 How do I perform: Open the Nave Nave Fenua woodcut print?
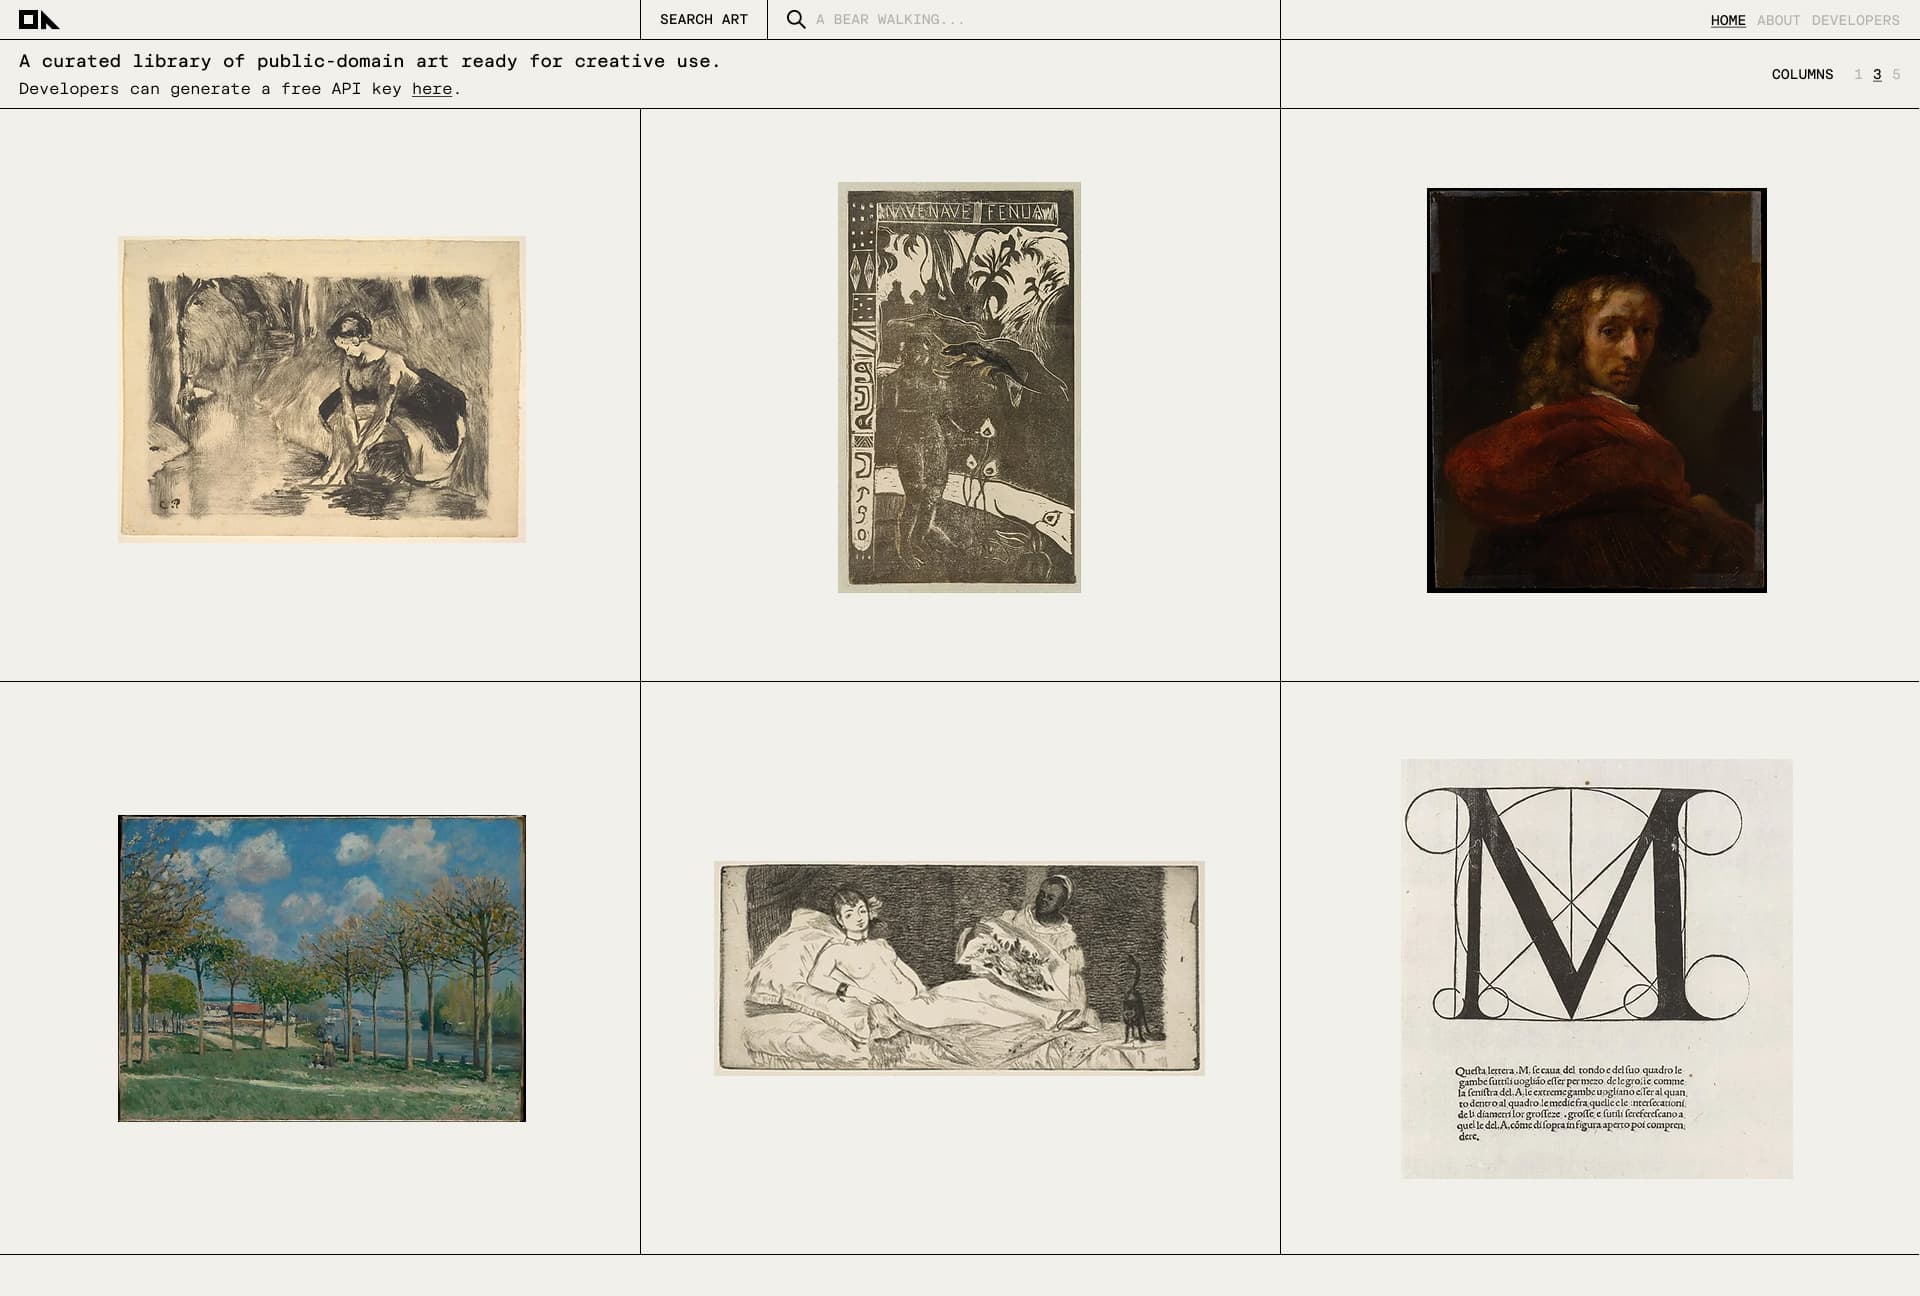pos(958,385)
